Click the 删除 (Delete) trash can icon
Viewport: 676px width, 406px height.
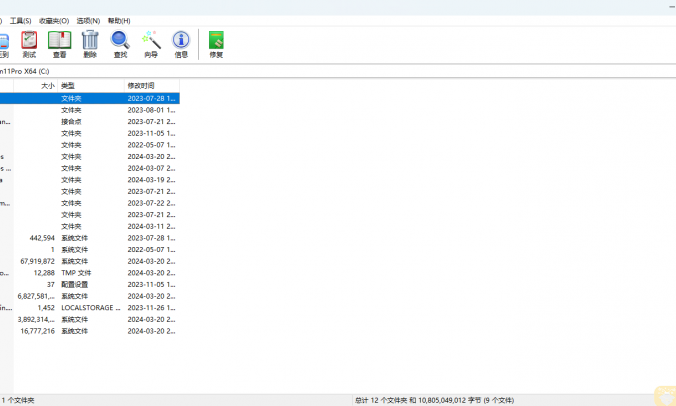[x=90, y=44]
